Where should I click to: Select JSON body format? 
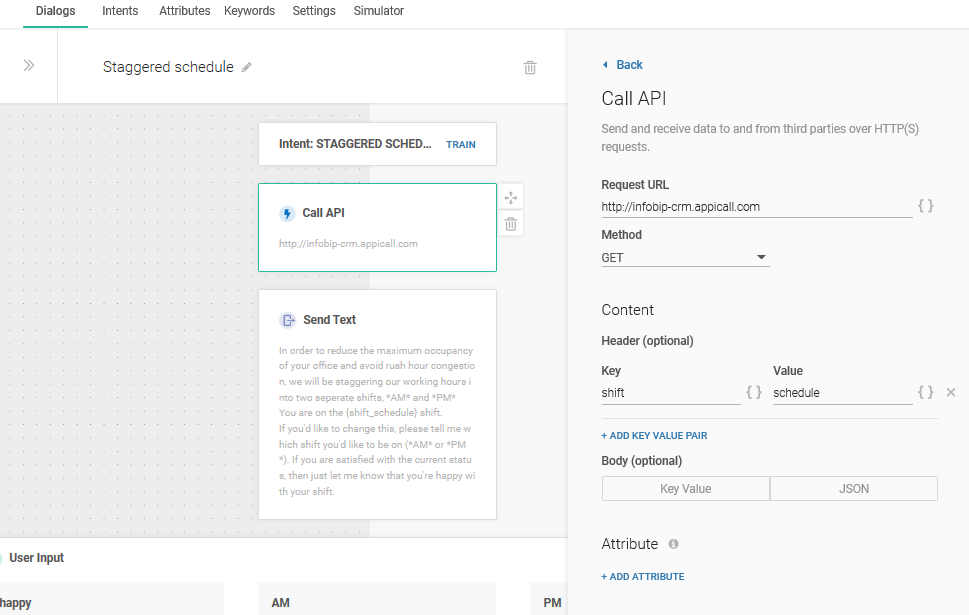[854, 489]
